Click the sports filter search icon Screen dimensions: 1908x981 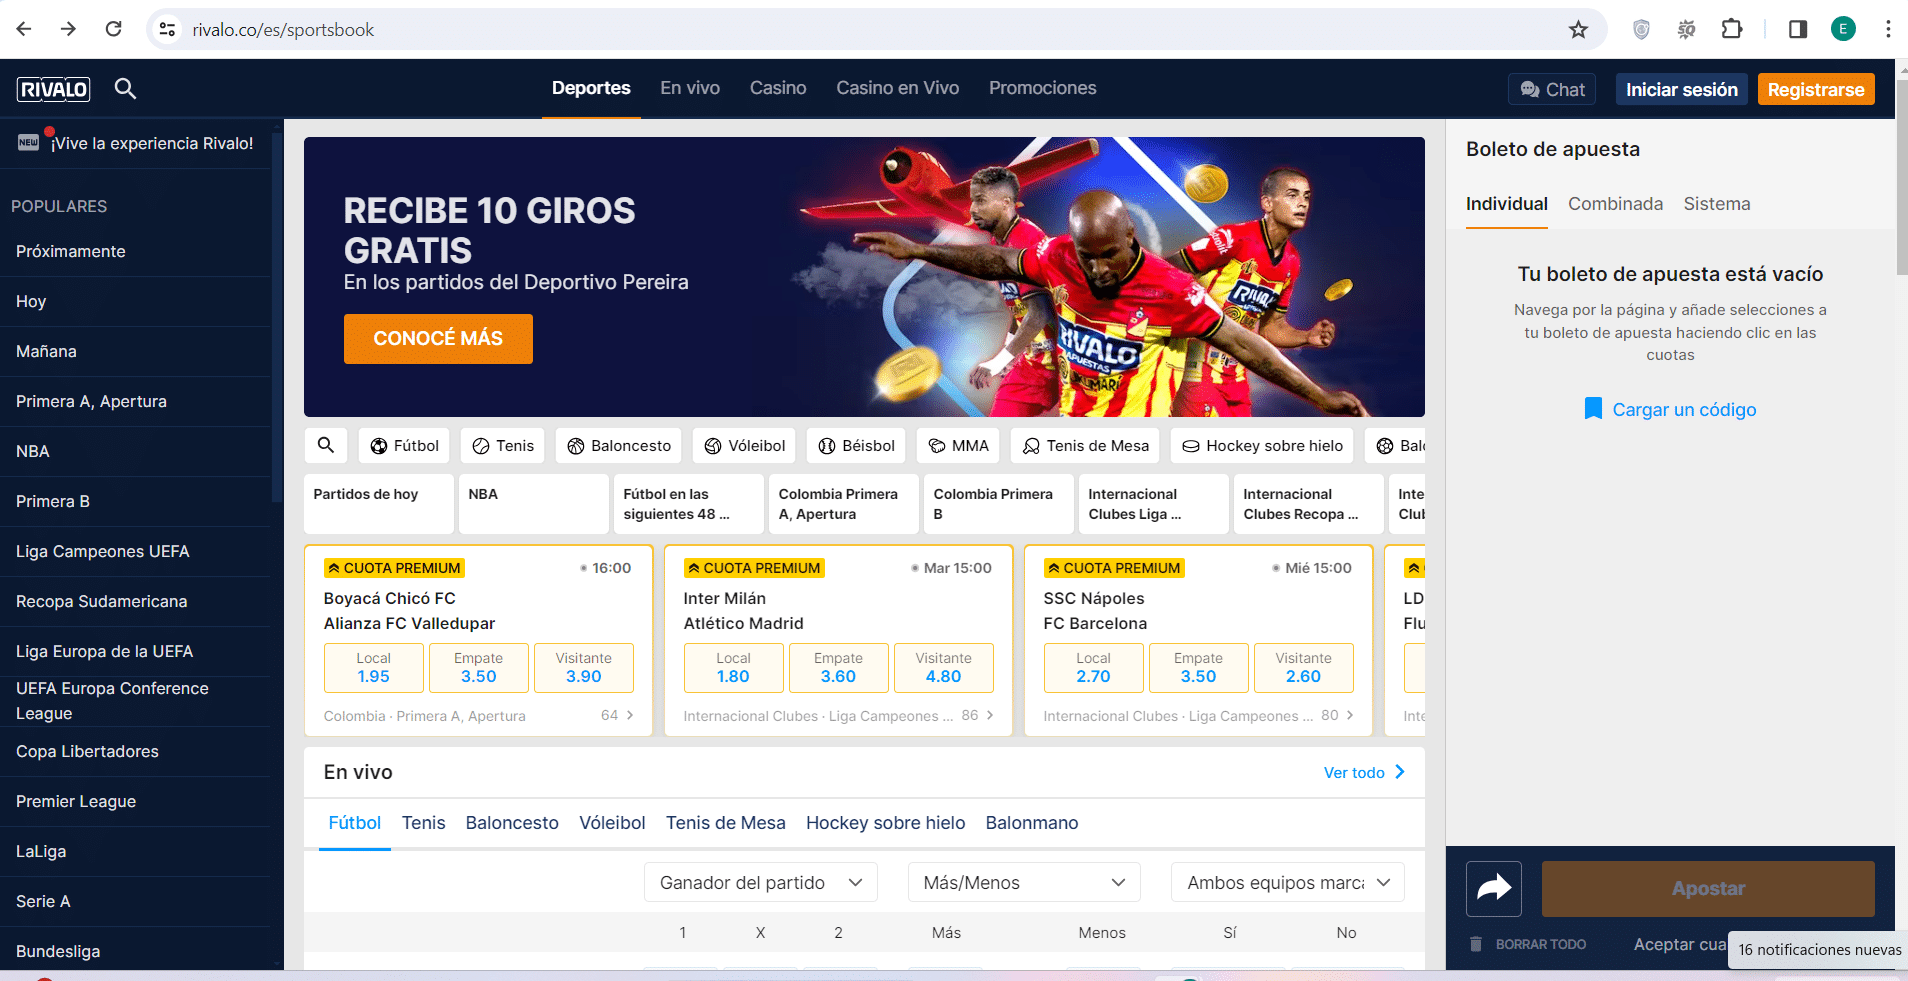click(x=326, y=446)
